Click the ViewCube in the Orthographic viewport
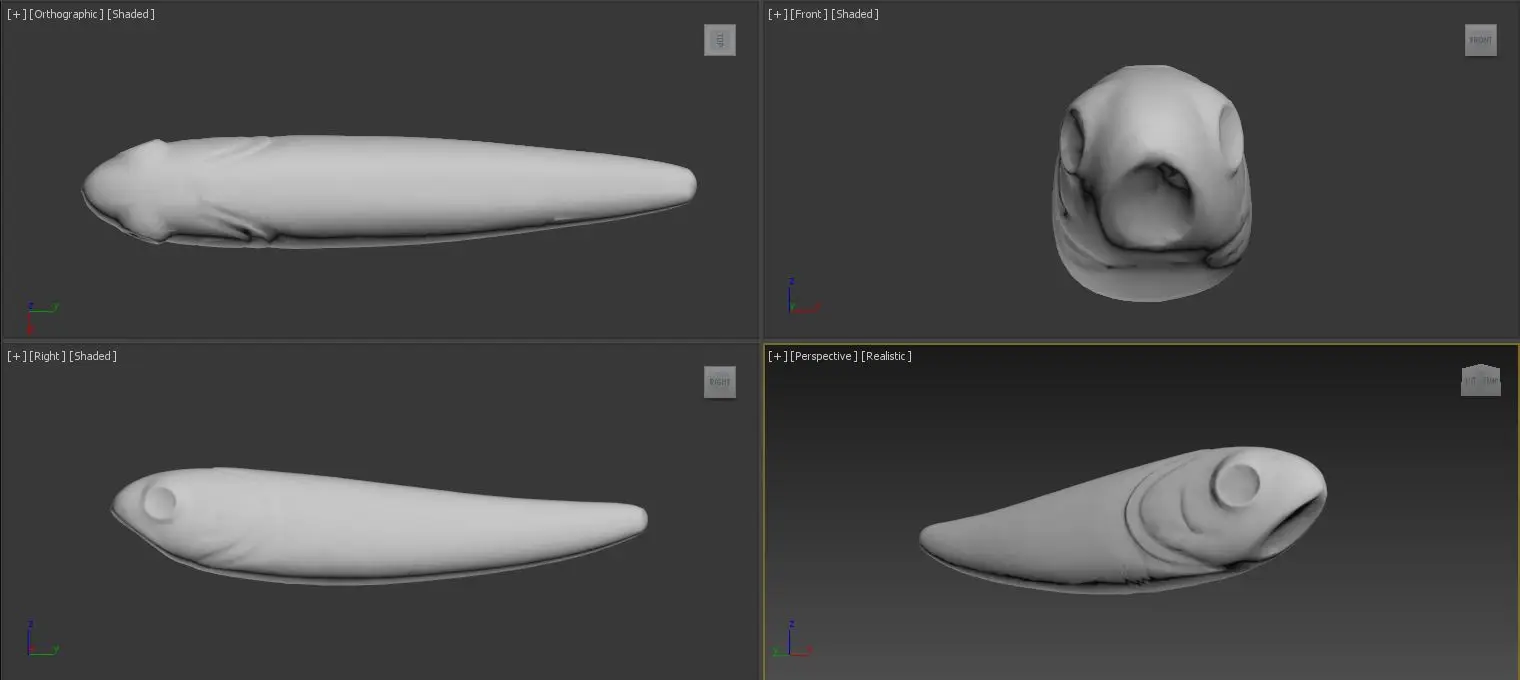Screen dimensions: 1520x680 pos(720,40)
